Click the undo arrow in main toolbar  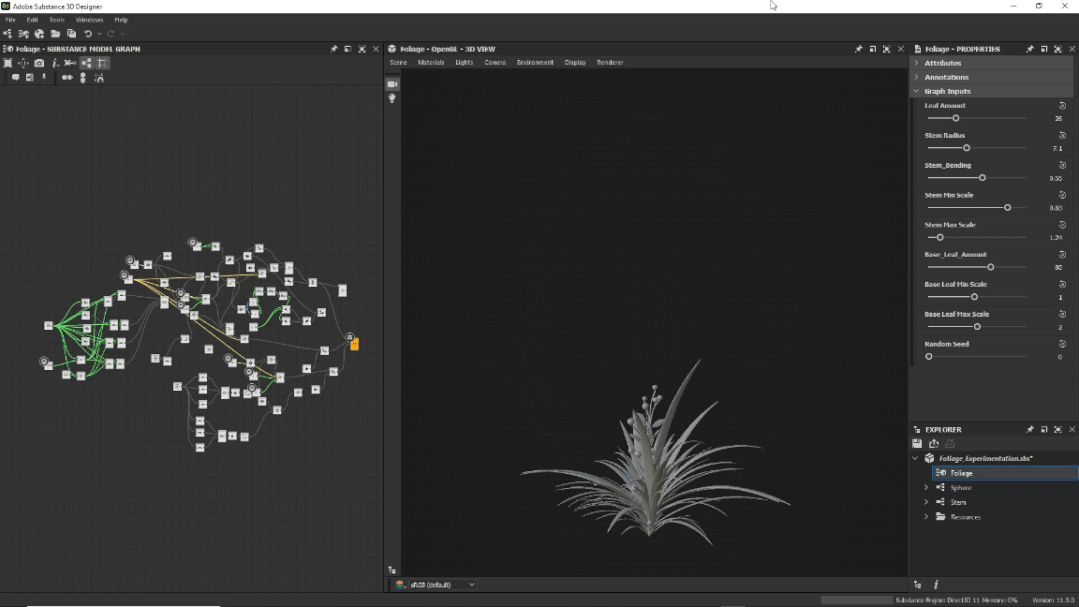coord(88,34)
